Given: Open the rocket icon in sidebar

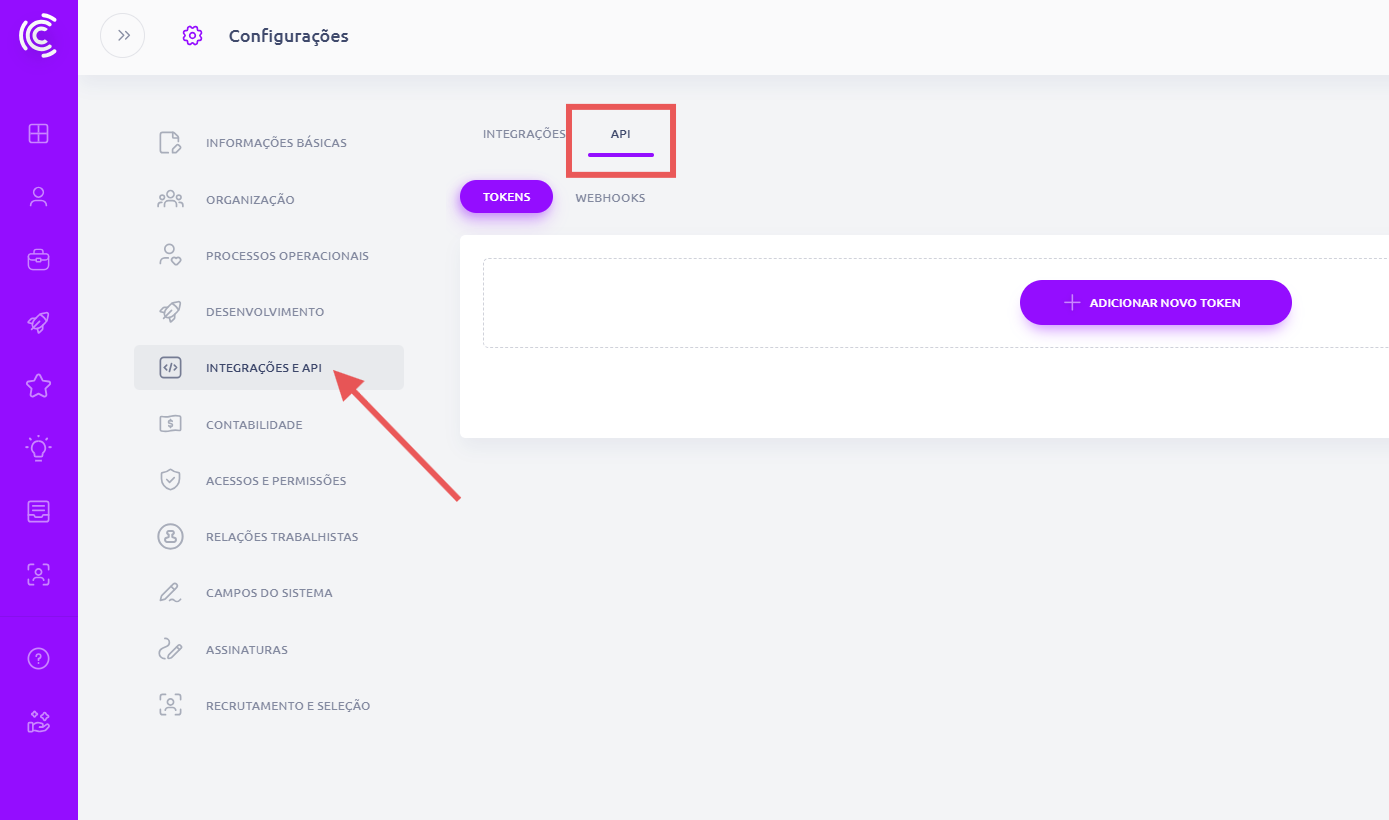Looking at the screenshot, I should [x=38, y=323].
